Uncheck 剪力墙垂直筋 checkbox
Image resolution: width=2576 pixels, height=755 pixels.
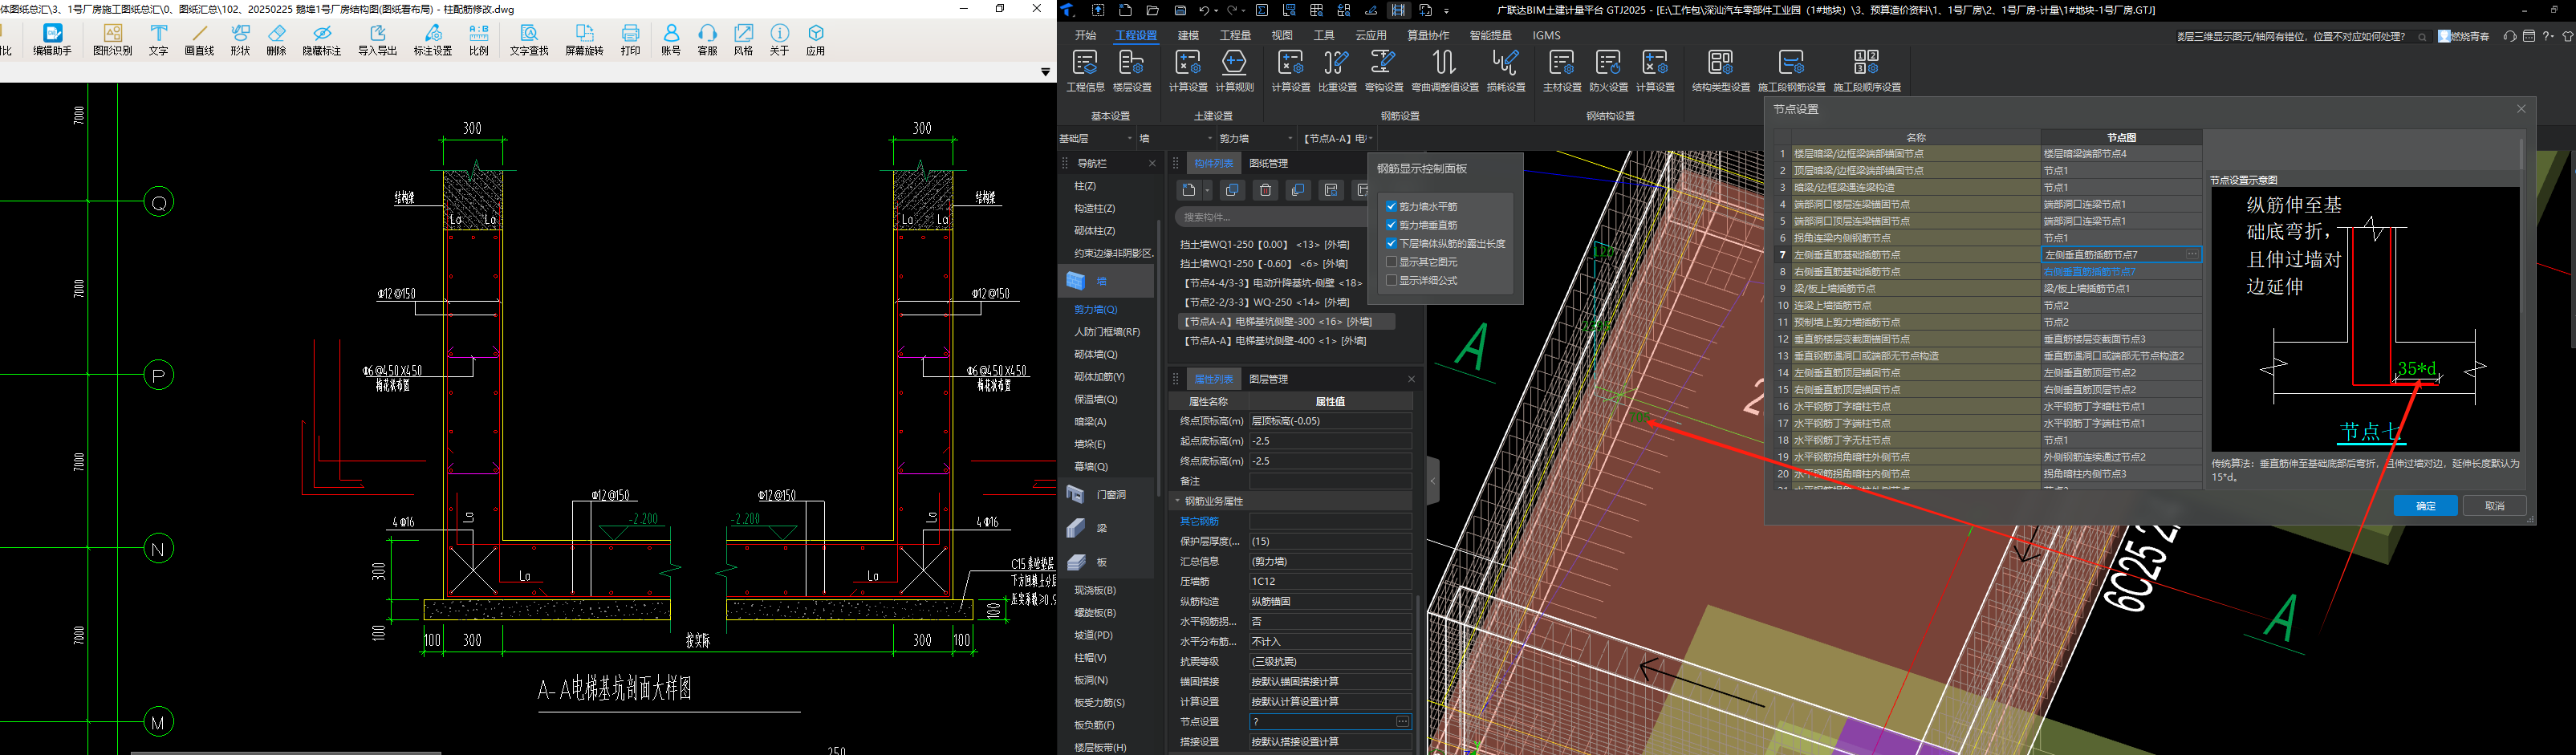pyautogui.click(x=1391, y=225)
